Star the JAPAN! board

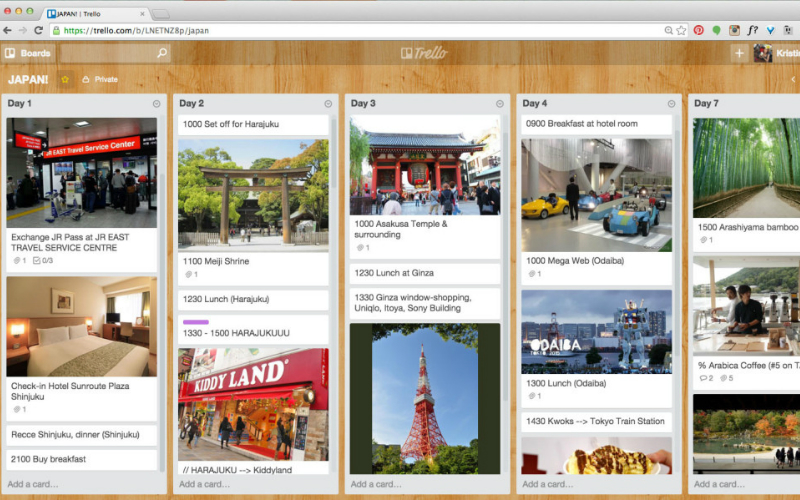(x=65, y=80)
